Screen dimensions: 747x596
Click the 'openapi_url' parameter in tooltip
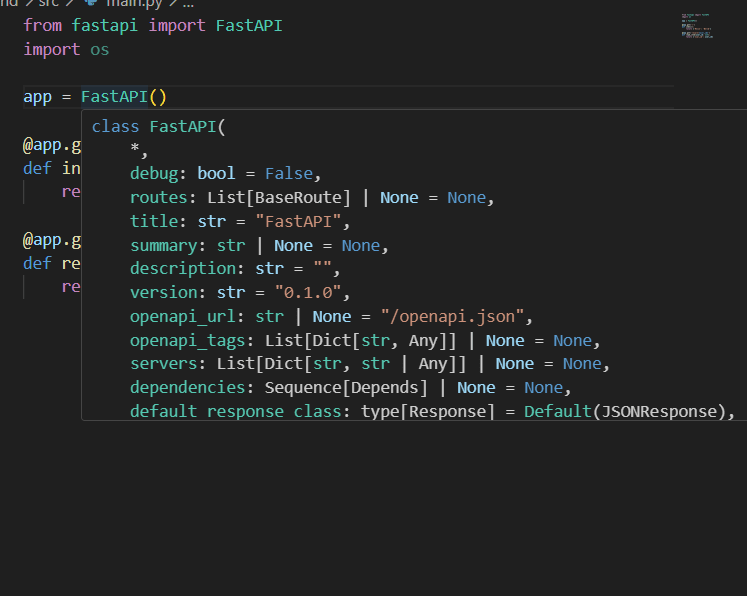click(183, 316)
